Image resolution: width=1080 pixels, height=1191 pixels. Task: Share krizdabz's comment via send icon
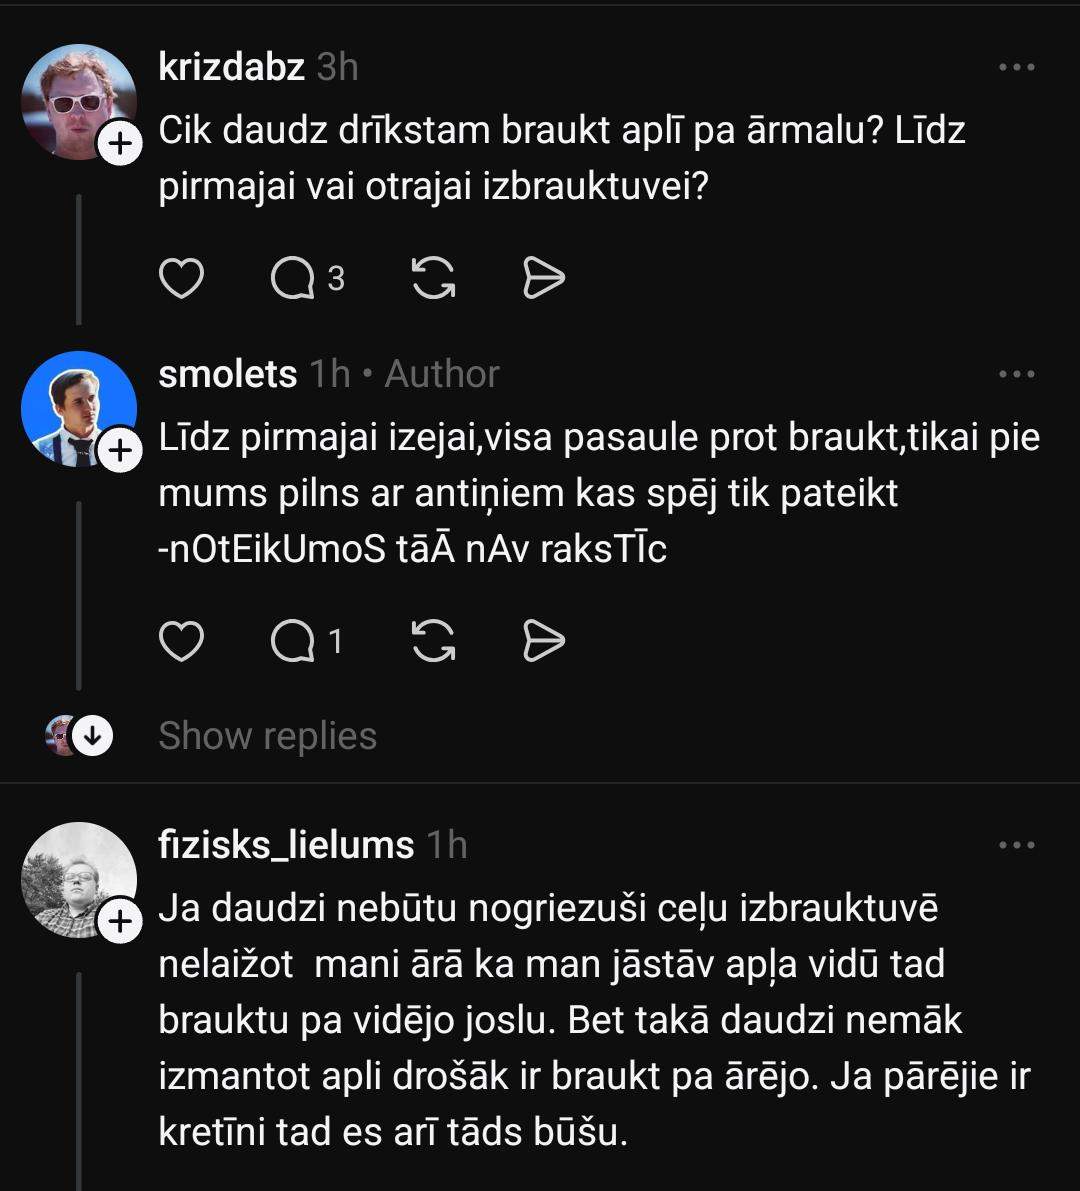(544, 279)
